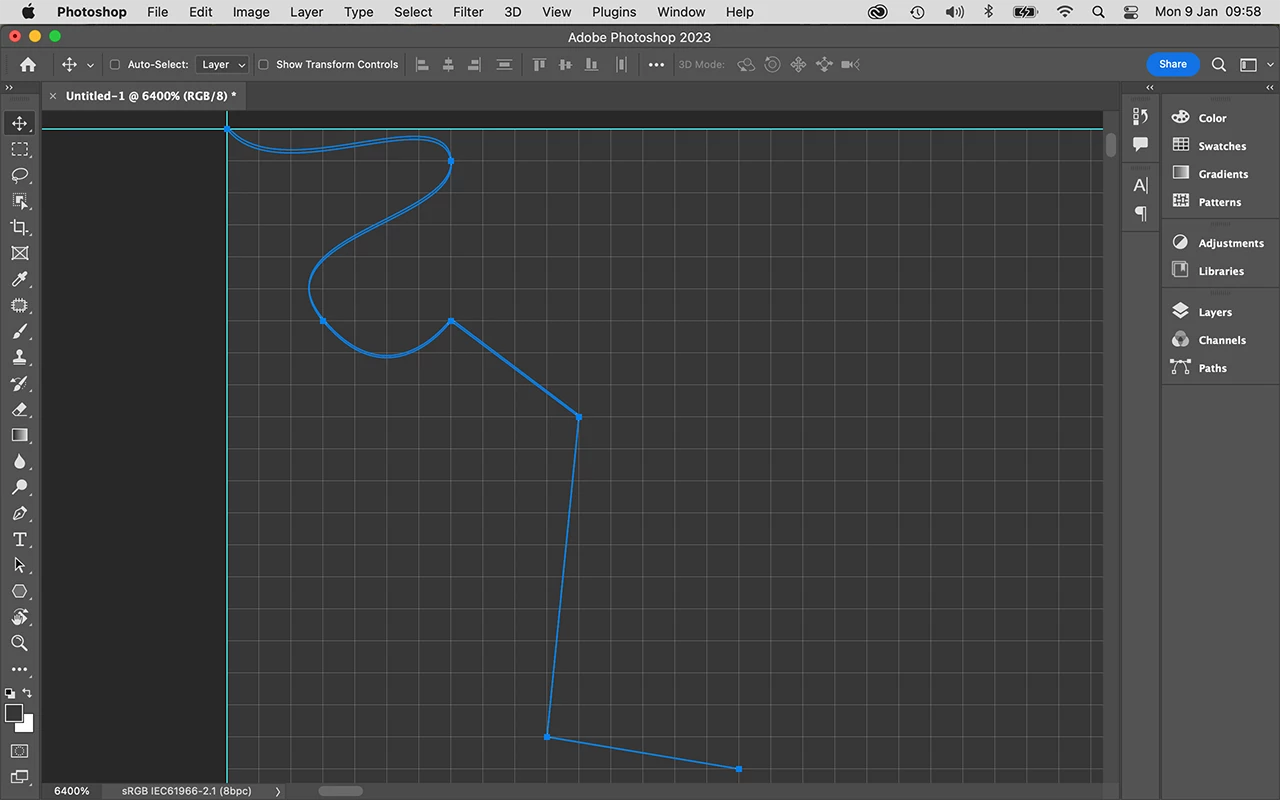Open Edit Toolbar three-dots in tools panel
Screen dimensions: 1280x800
(19, 669)
